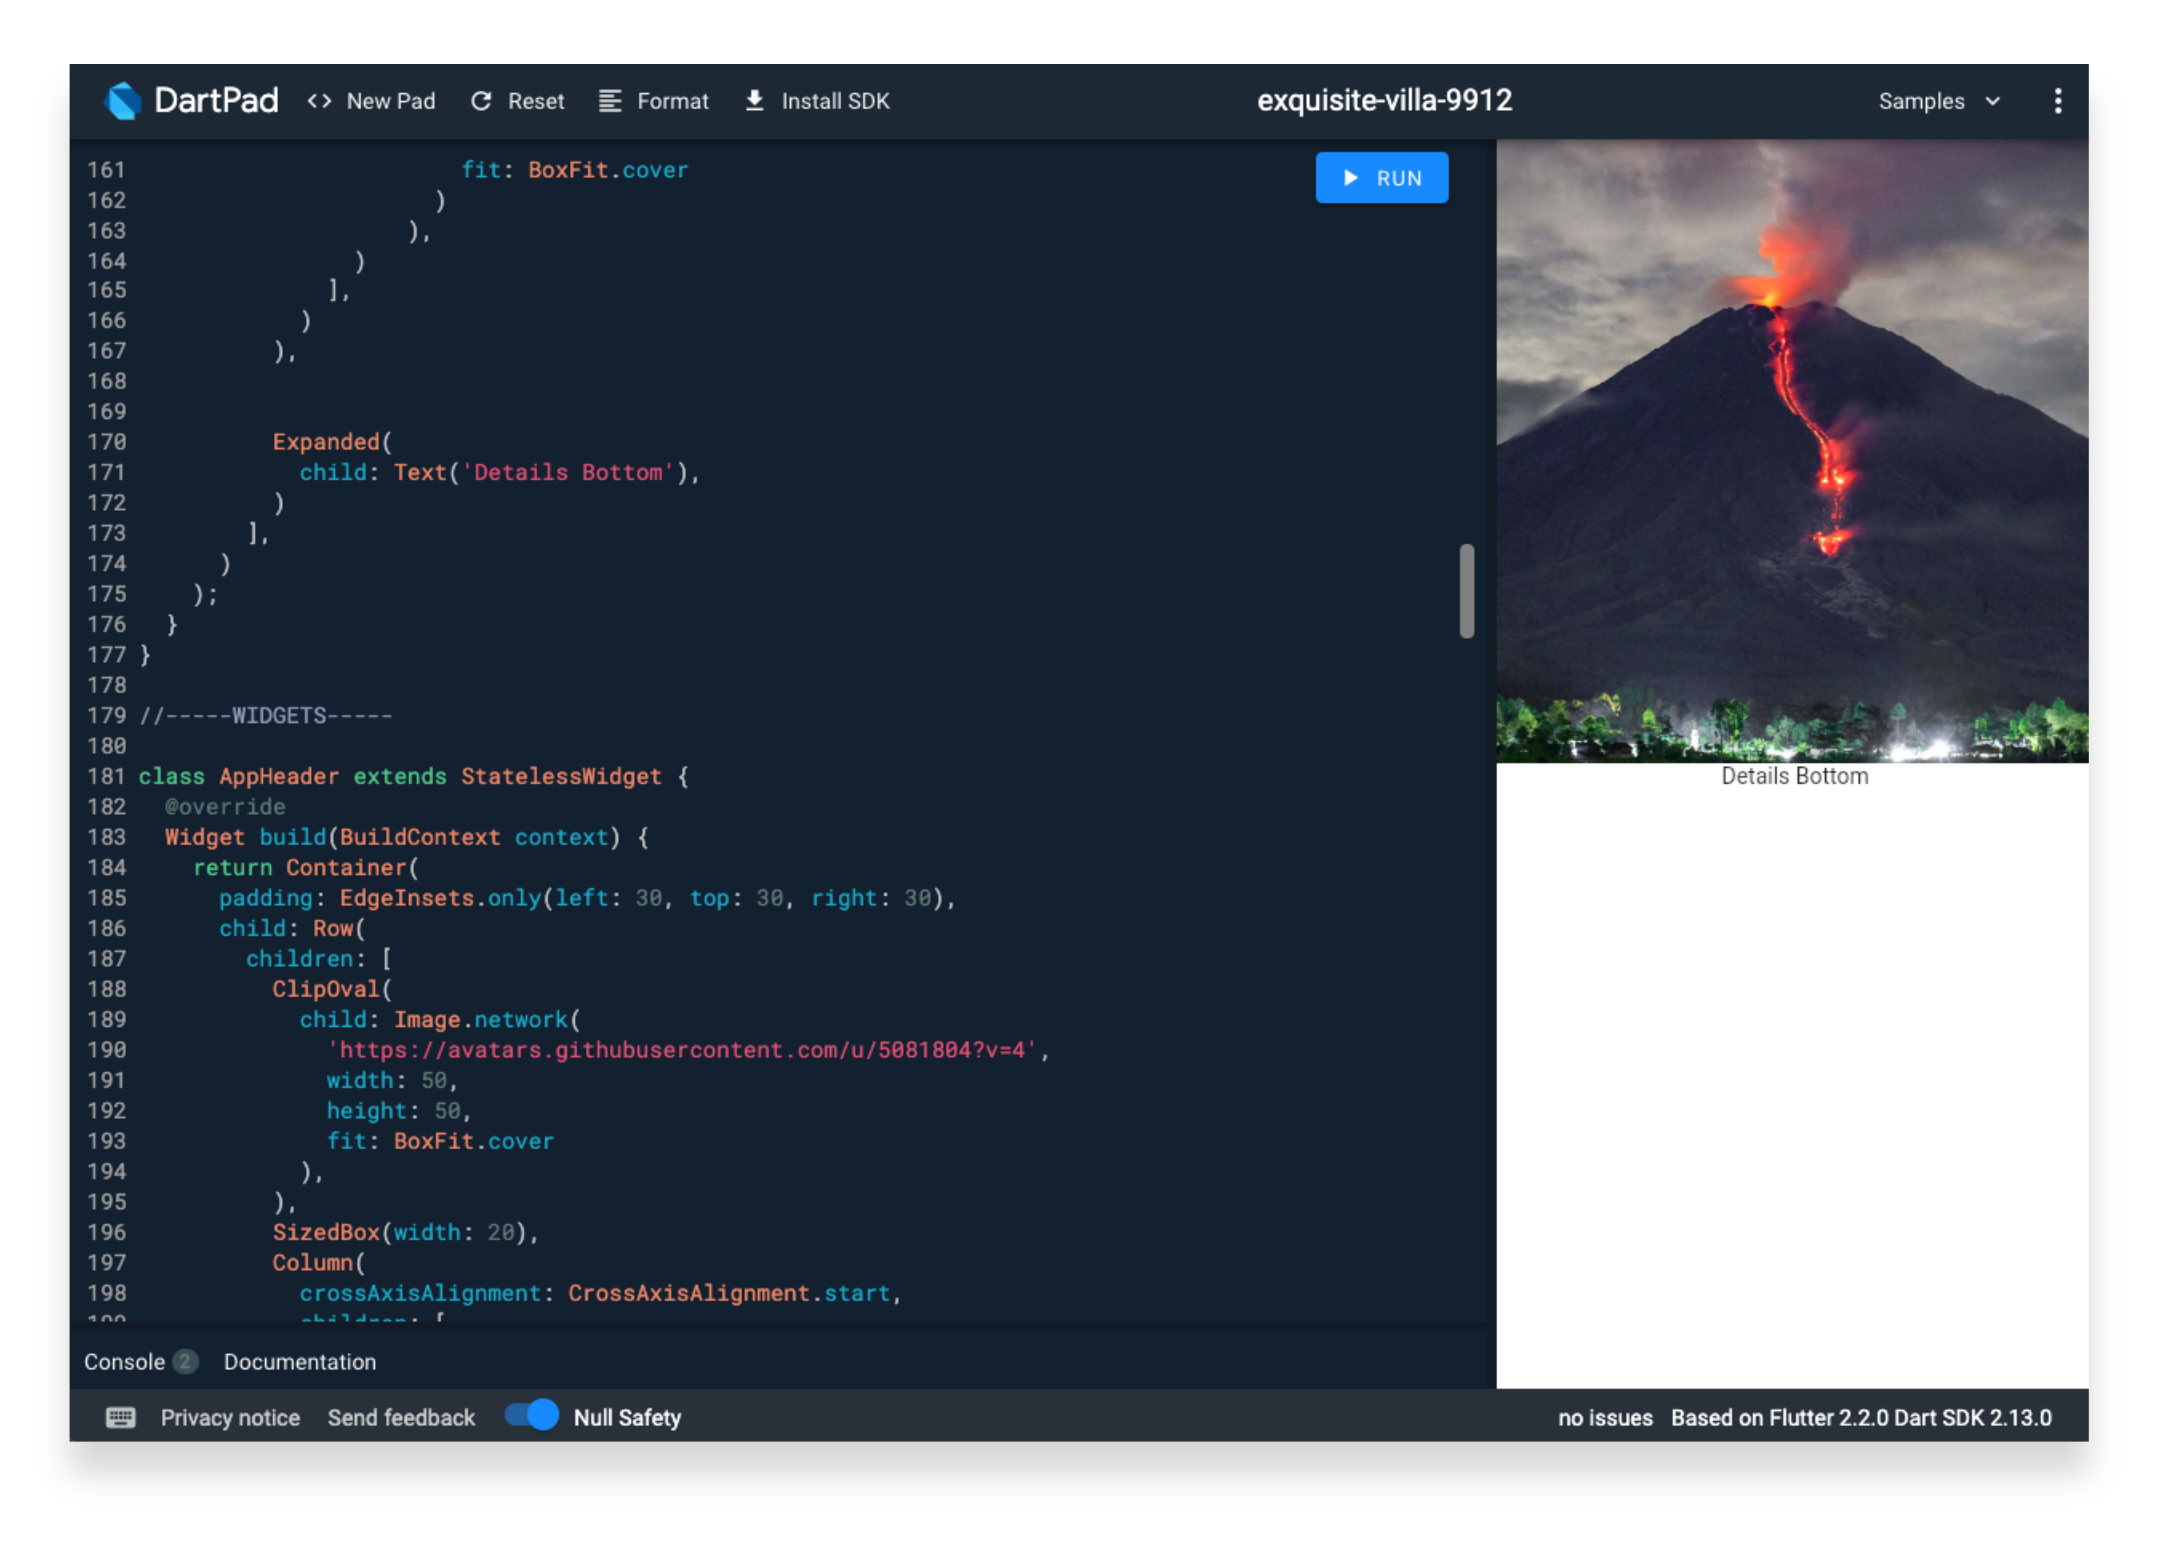The image size is (2166, 1566).
Task: Click the pad title exquisite-villa-9912
Action: click(x=1384, y=100)
